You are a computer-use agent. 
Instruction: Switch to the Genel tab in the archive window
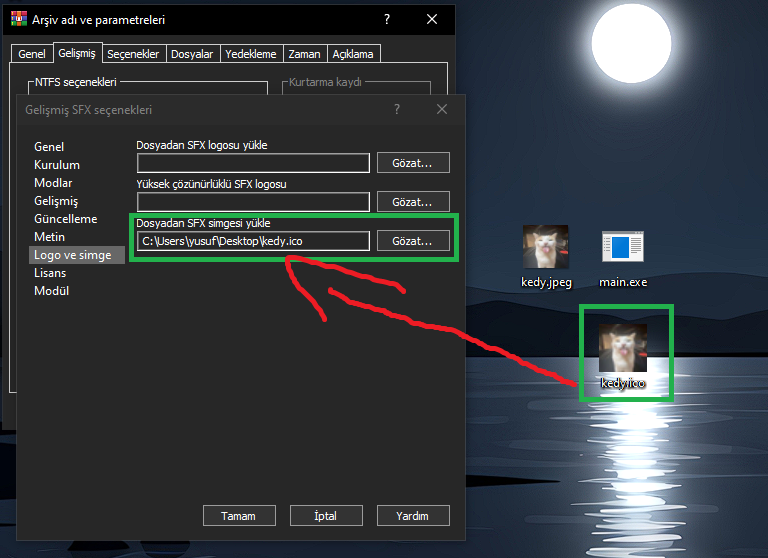32,54
